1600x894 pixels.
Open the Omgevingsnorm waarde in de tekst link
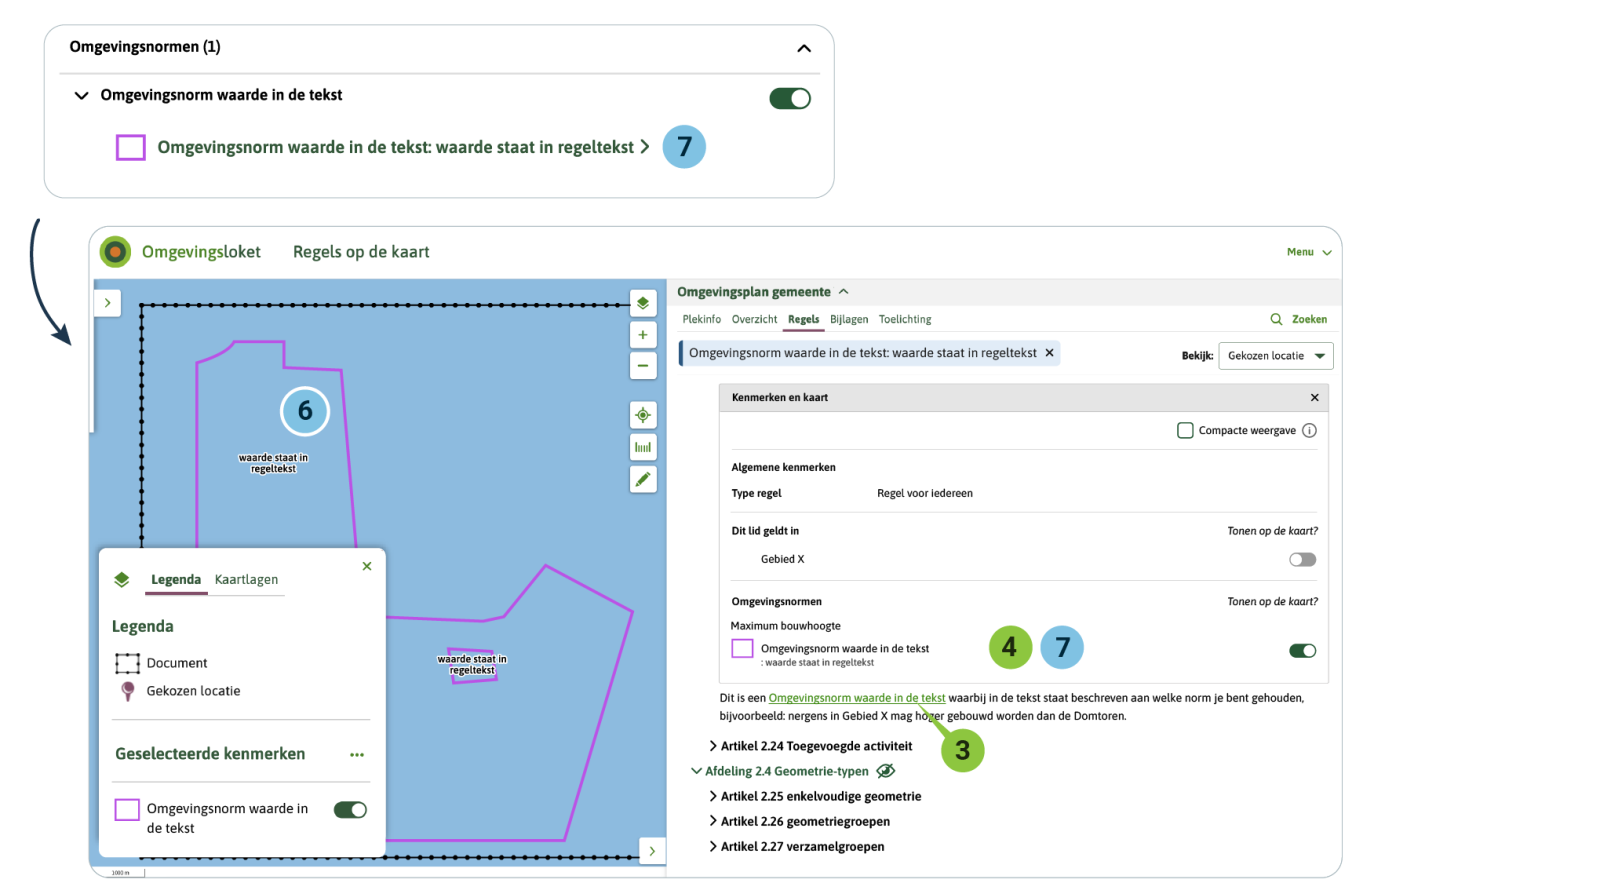(856, 698)
